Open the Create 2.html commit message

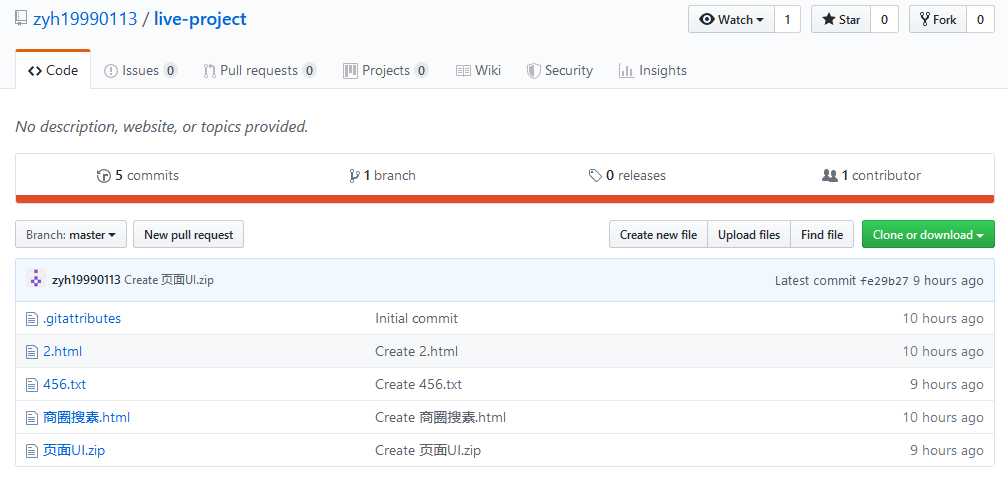pyautogui.click(x=417, y=352)
